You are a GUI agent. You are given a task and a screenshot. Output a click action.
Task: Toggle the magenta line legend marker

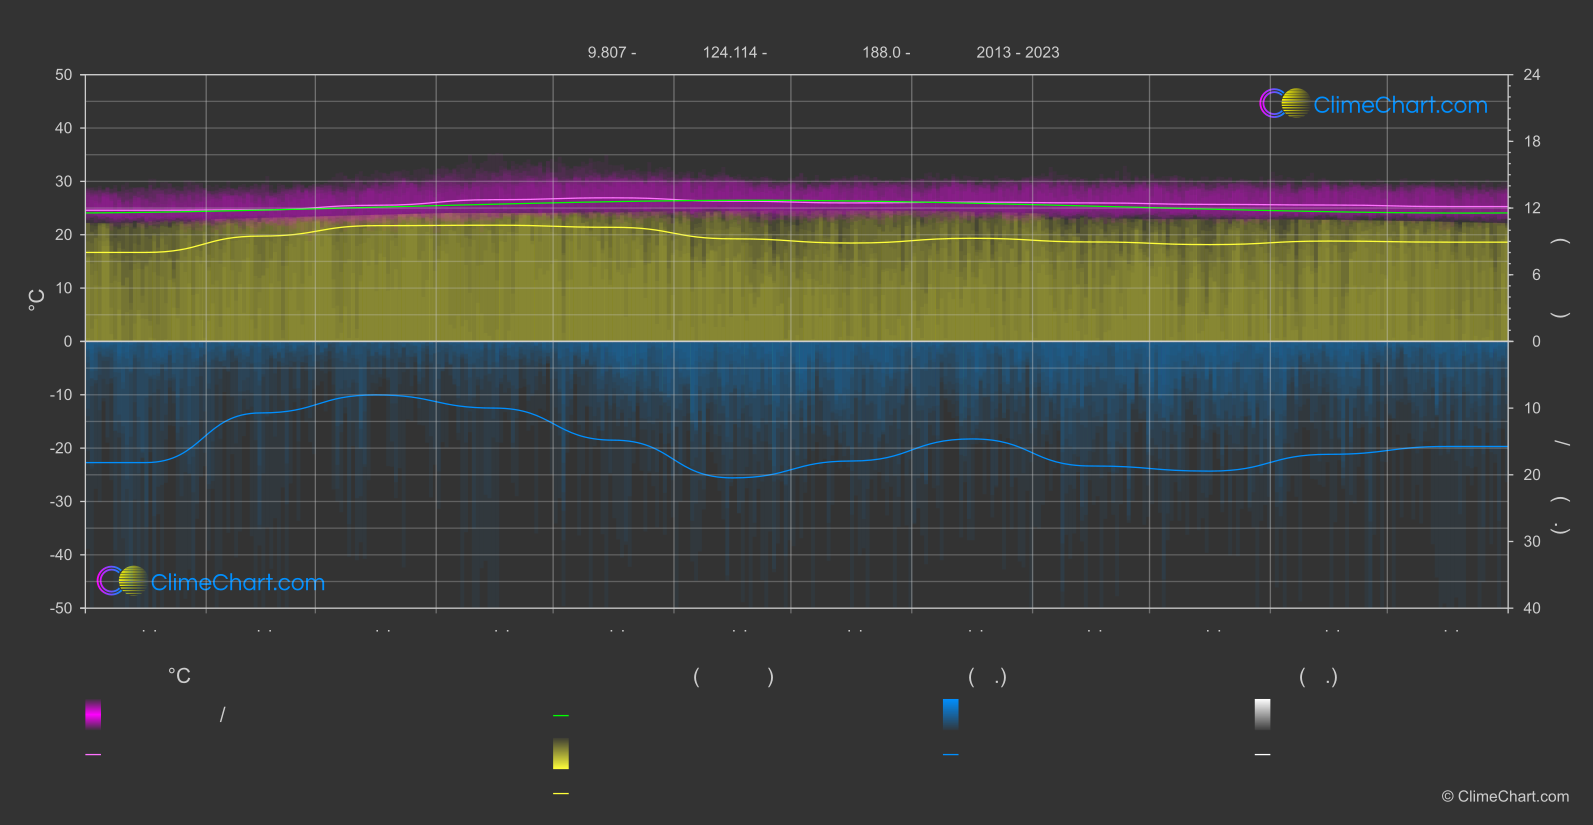coord(93,755)
